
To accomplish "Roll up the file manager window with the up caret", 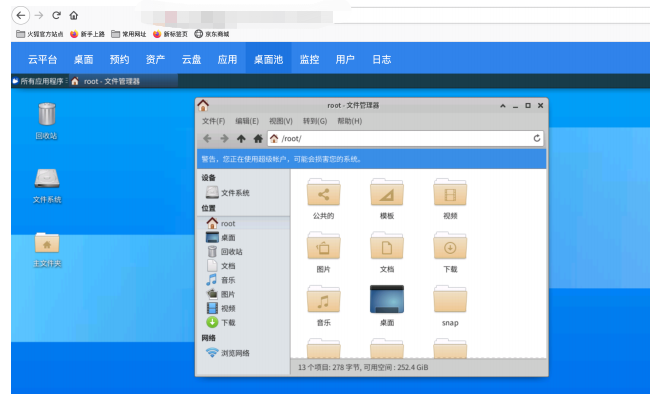I will 503,106.
